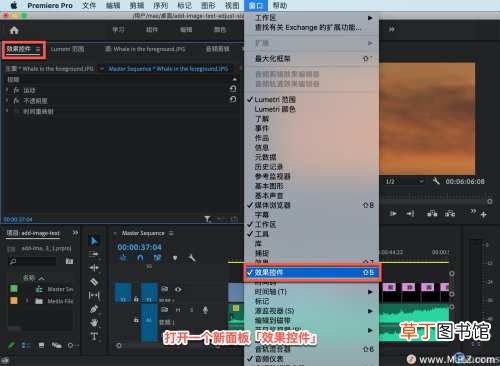Toggle audio track sync lock
500x366 pixels.
point(164,310)
